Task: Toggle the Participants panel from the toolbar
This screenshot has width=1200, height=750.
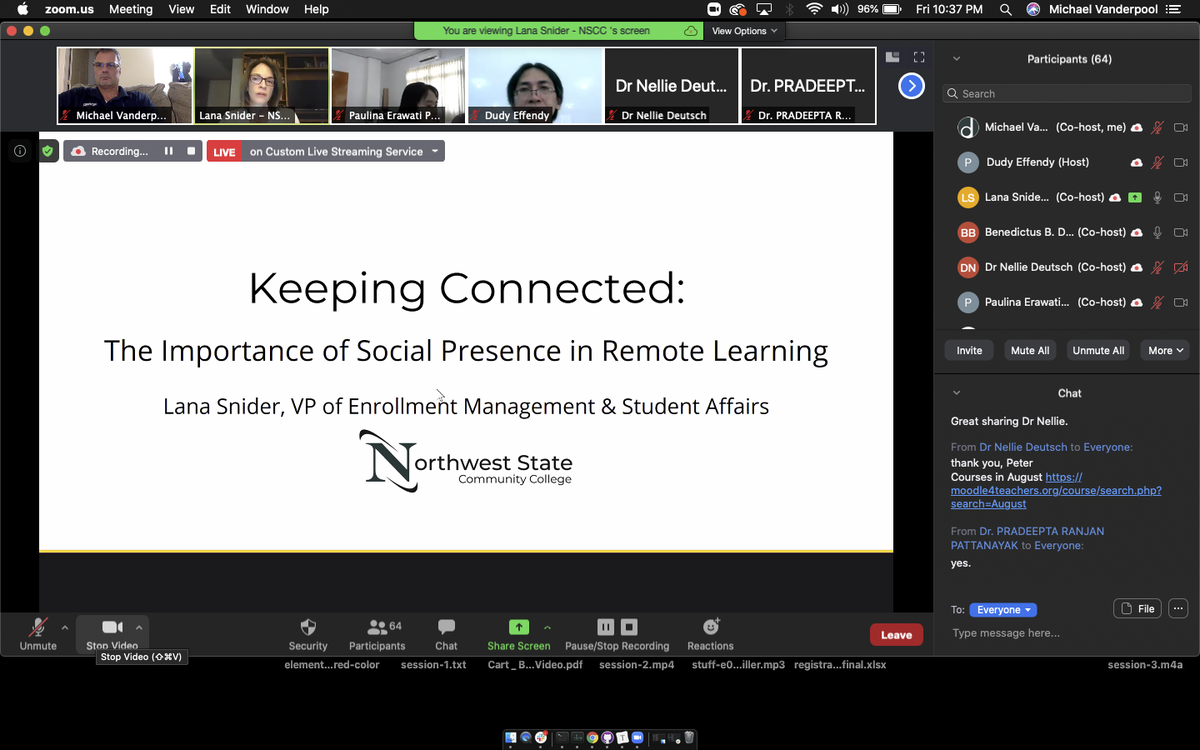Action: (x=377, y=633)
